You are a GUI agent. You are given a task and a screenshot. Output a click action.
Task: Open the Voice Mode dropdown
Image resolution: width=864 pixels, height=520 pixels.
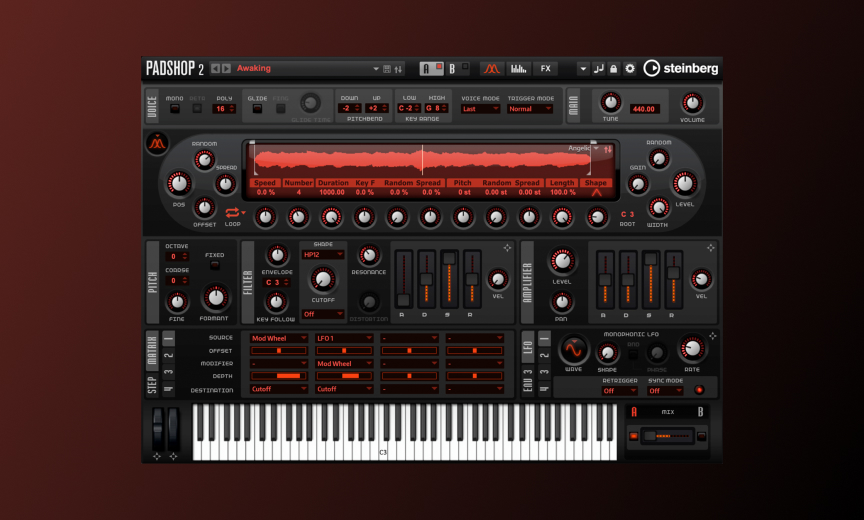[480, 108]
